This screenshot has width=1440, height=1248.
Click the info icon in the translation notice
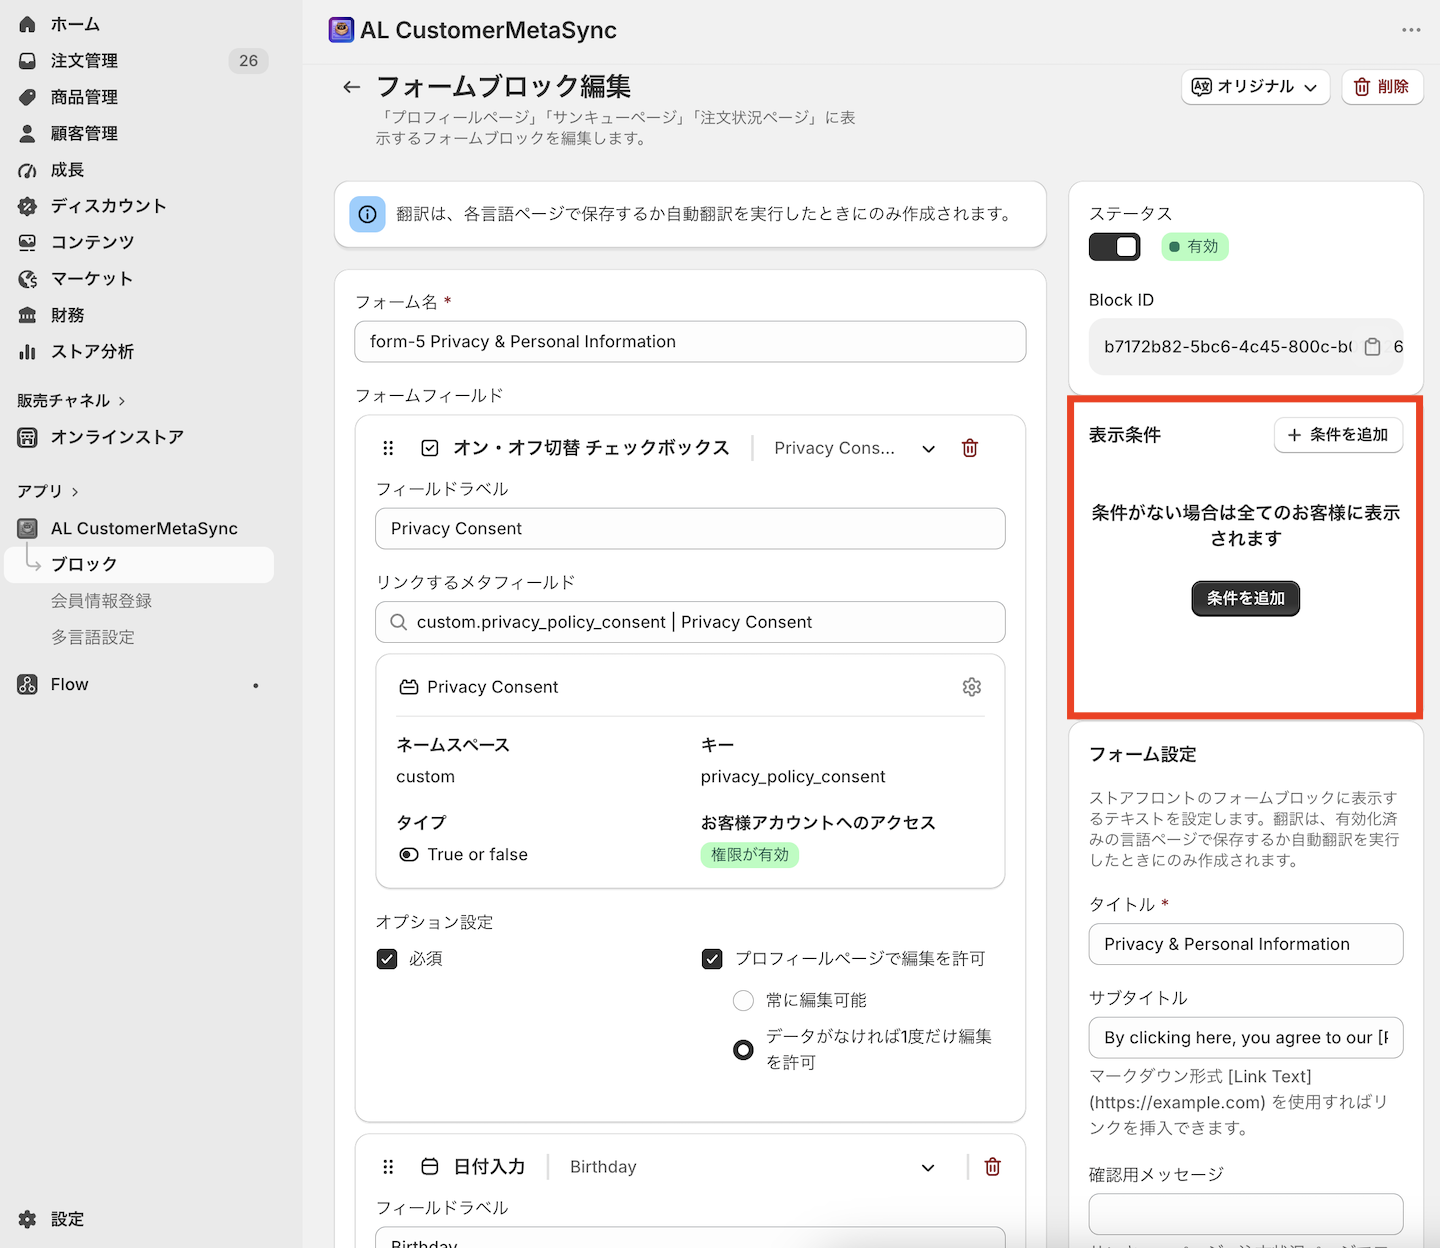[x=367, y=214]
